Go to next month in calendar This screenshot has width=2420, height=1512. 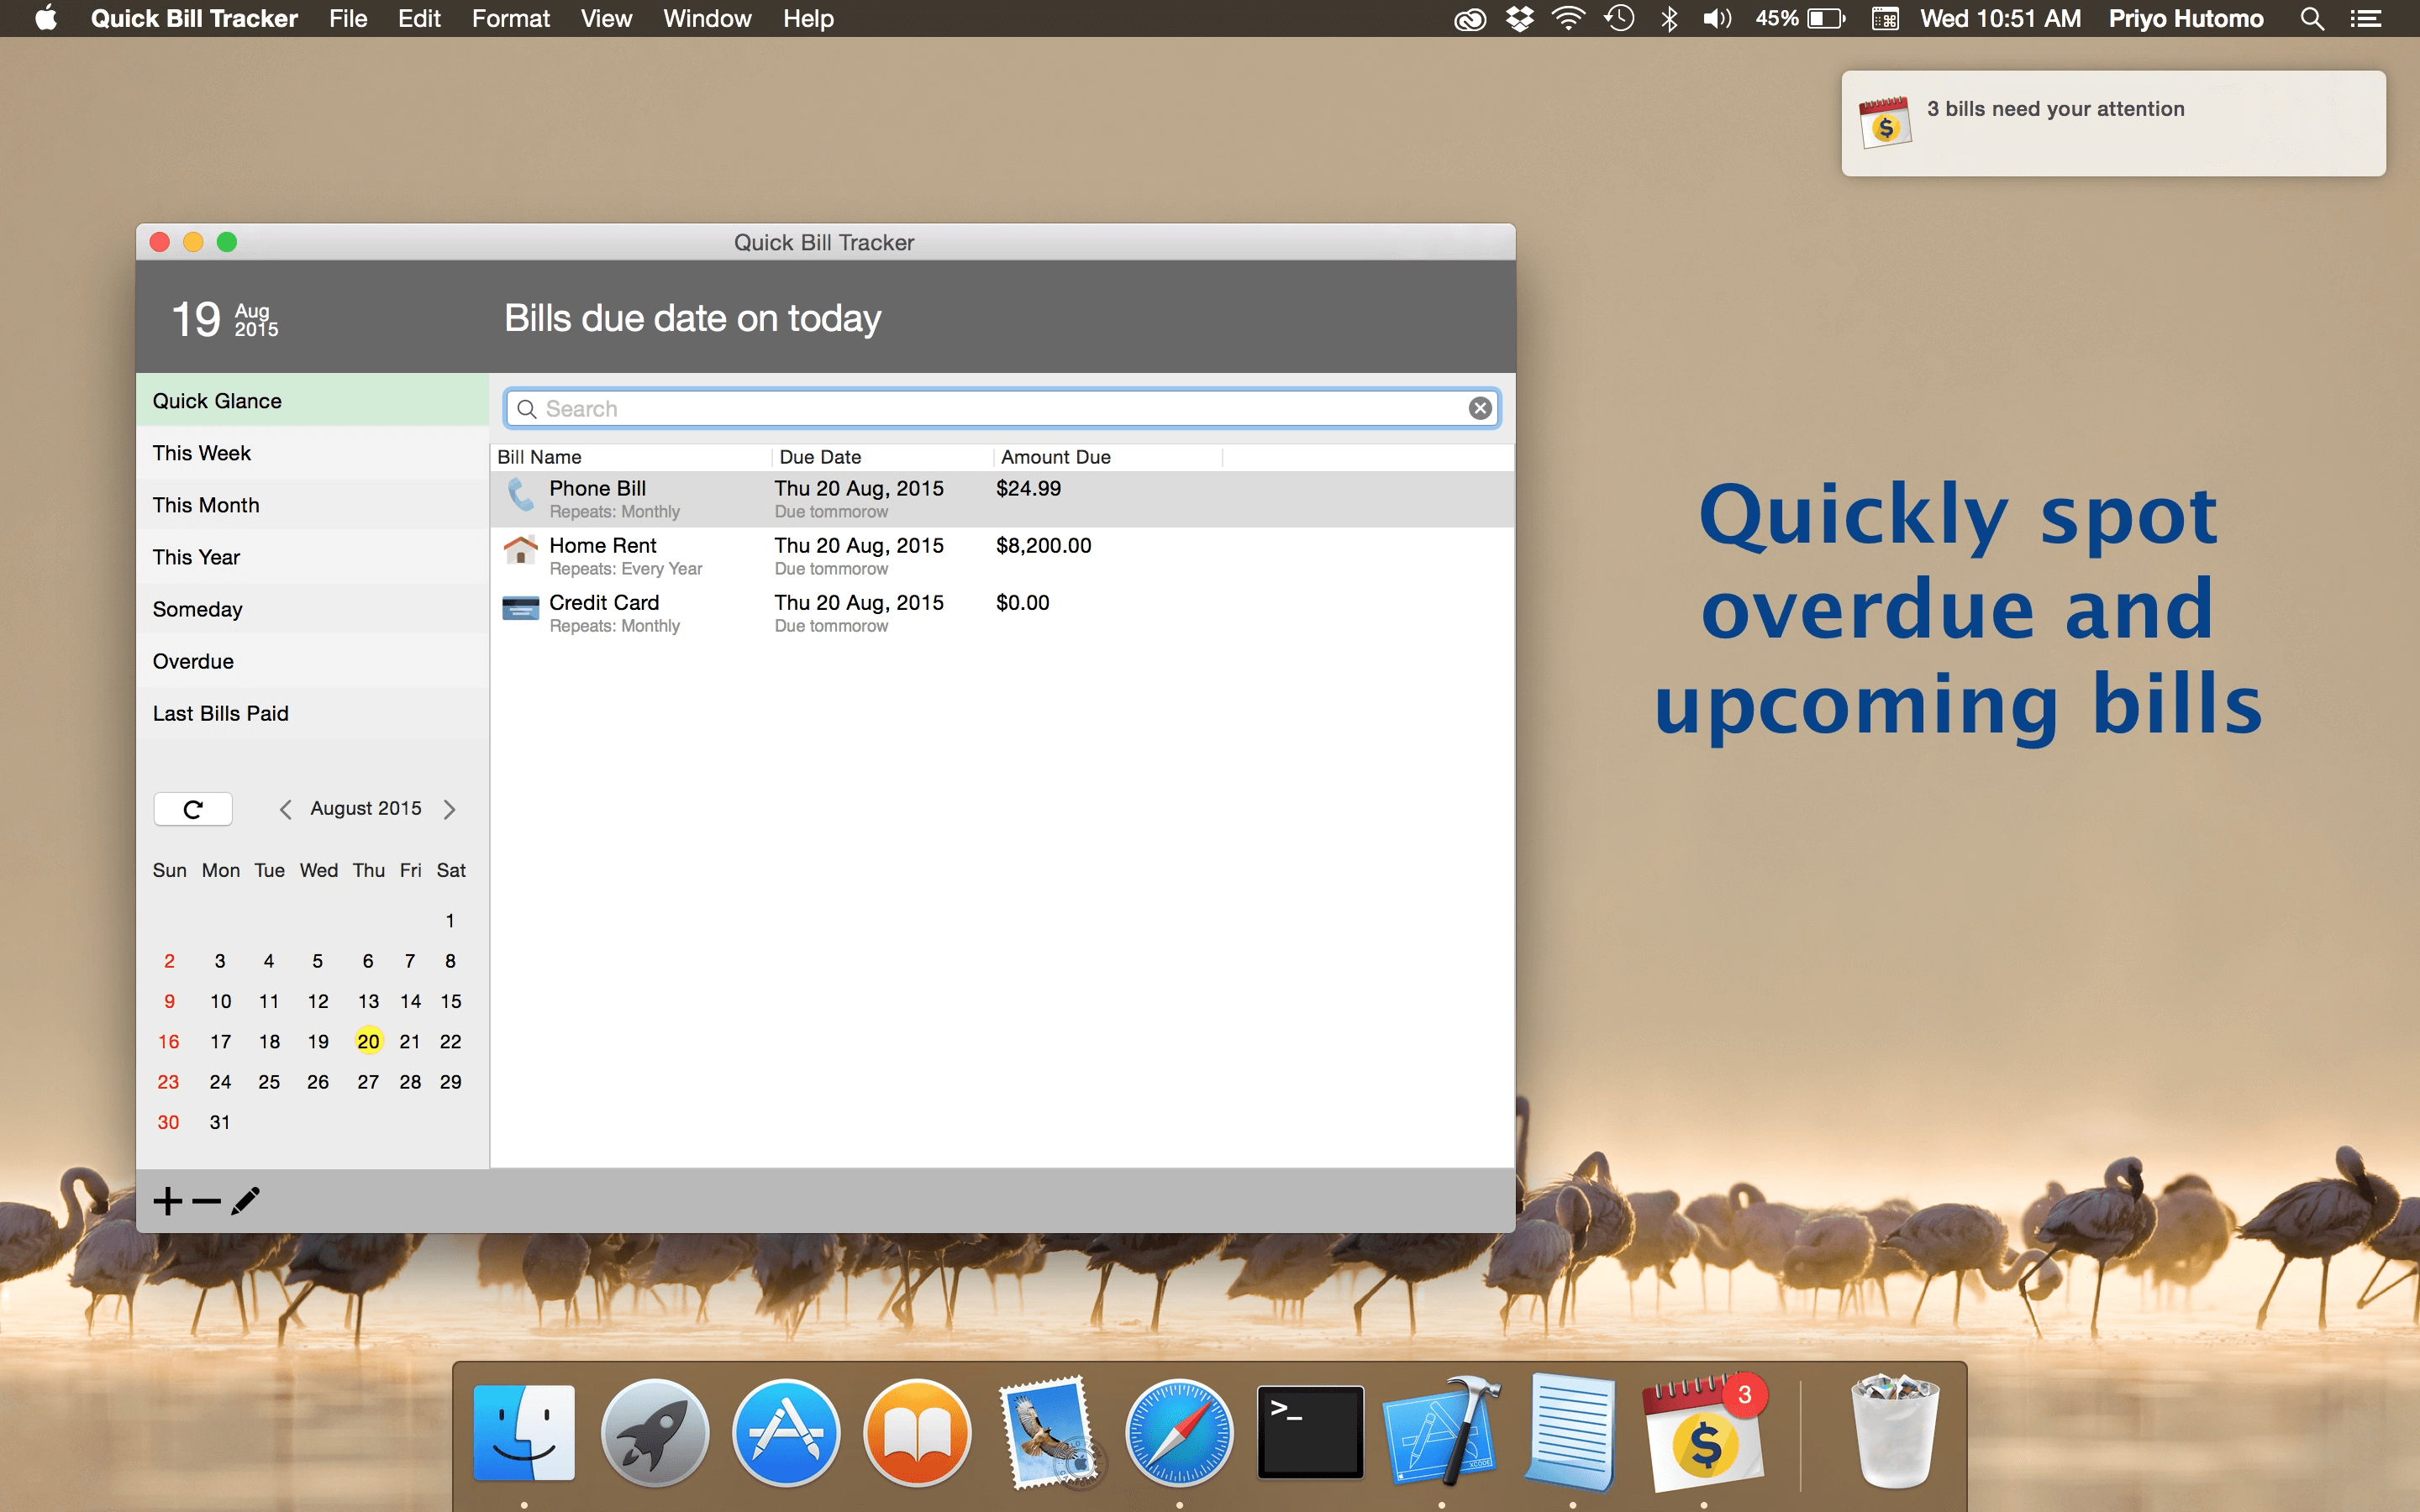click(449, 809)
